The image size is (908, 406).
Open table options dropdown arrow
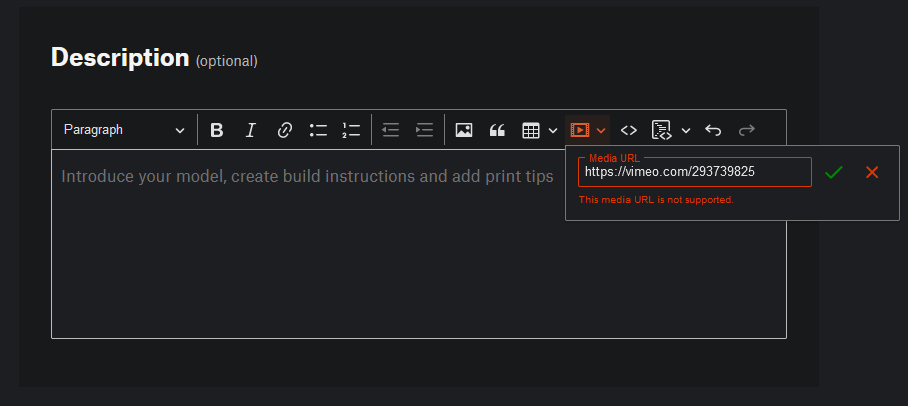[552, 130]
